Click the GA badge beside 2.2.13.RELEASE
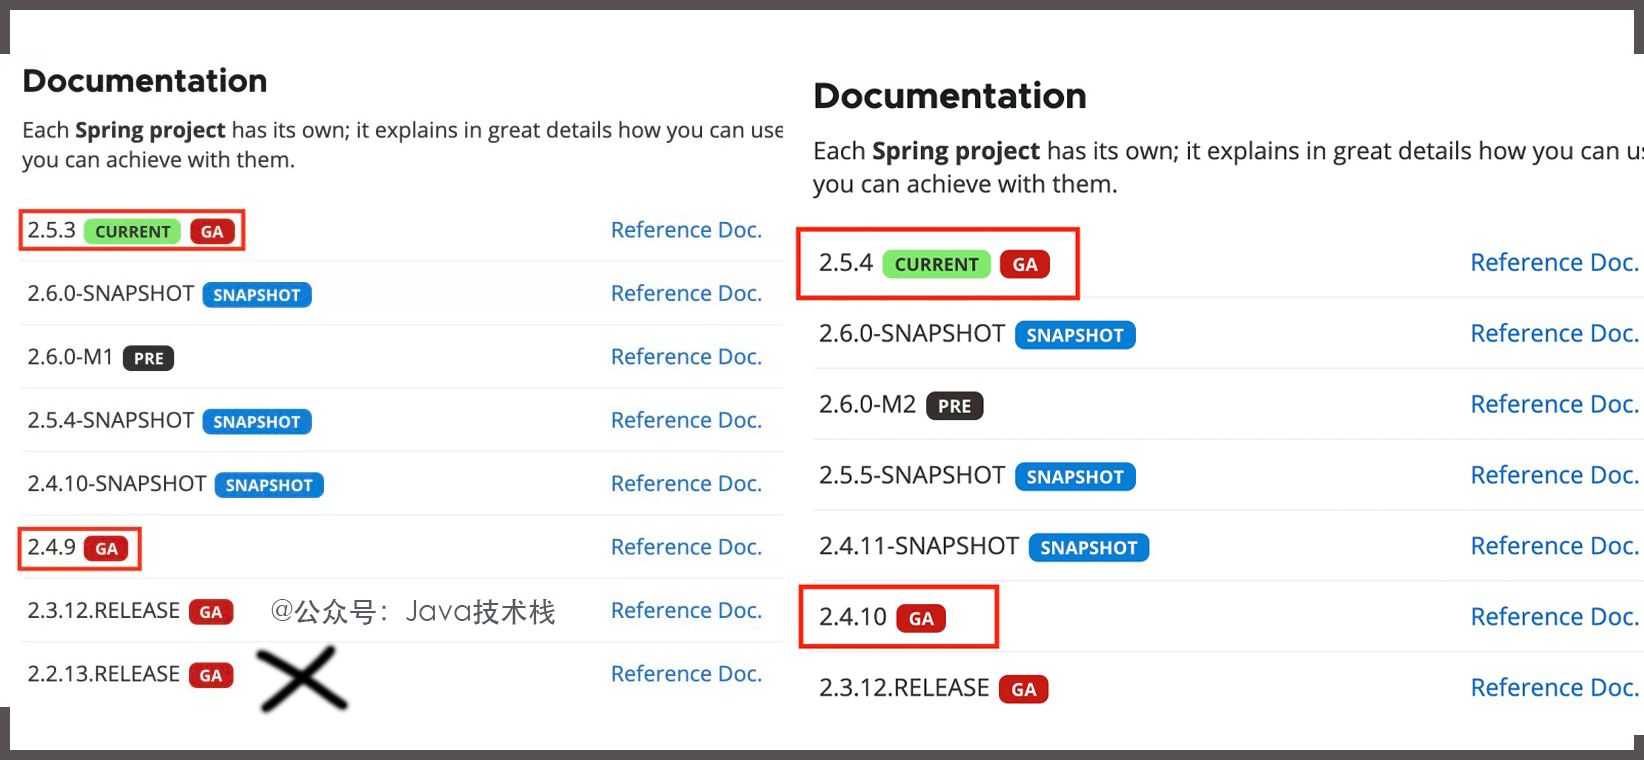1644x760 pixels. click(211, 675)
